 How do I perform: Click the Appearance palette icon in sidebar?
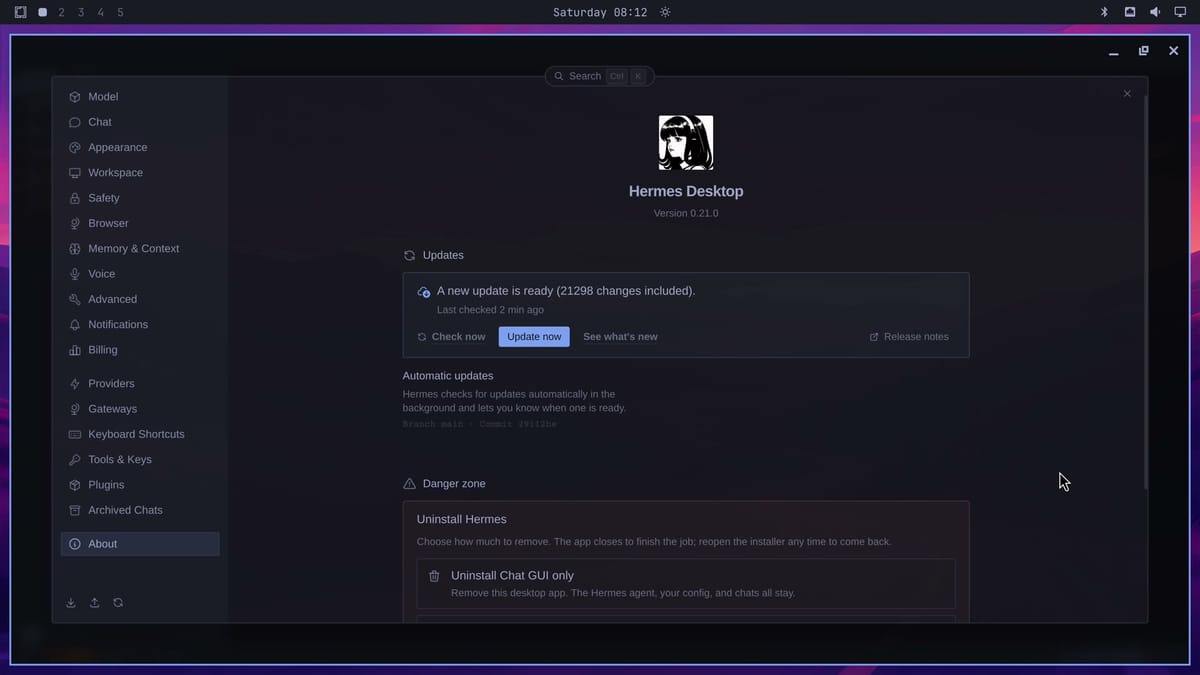(x=75, y=147)
